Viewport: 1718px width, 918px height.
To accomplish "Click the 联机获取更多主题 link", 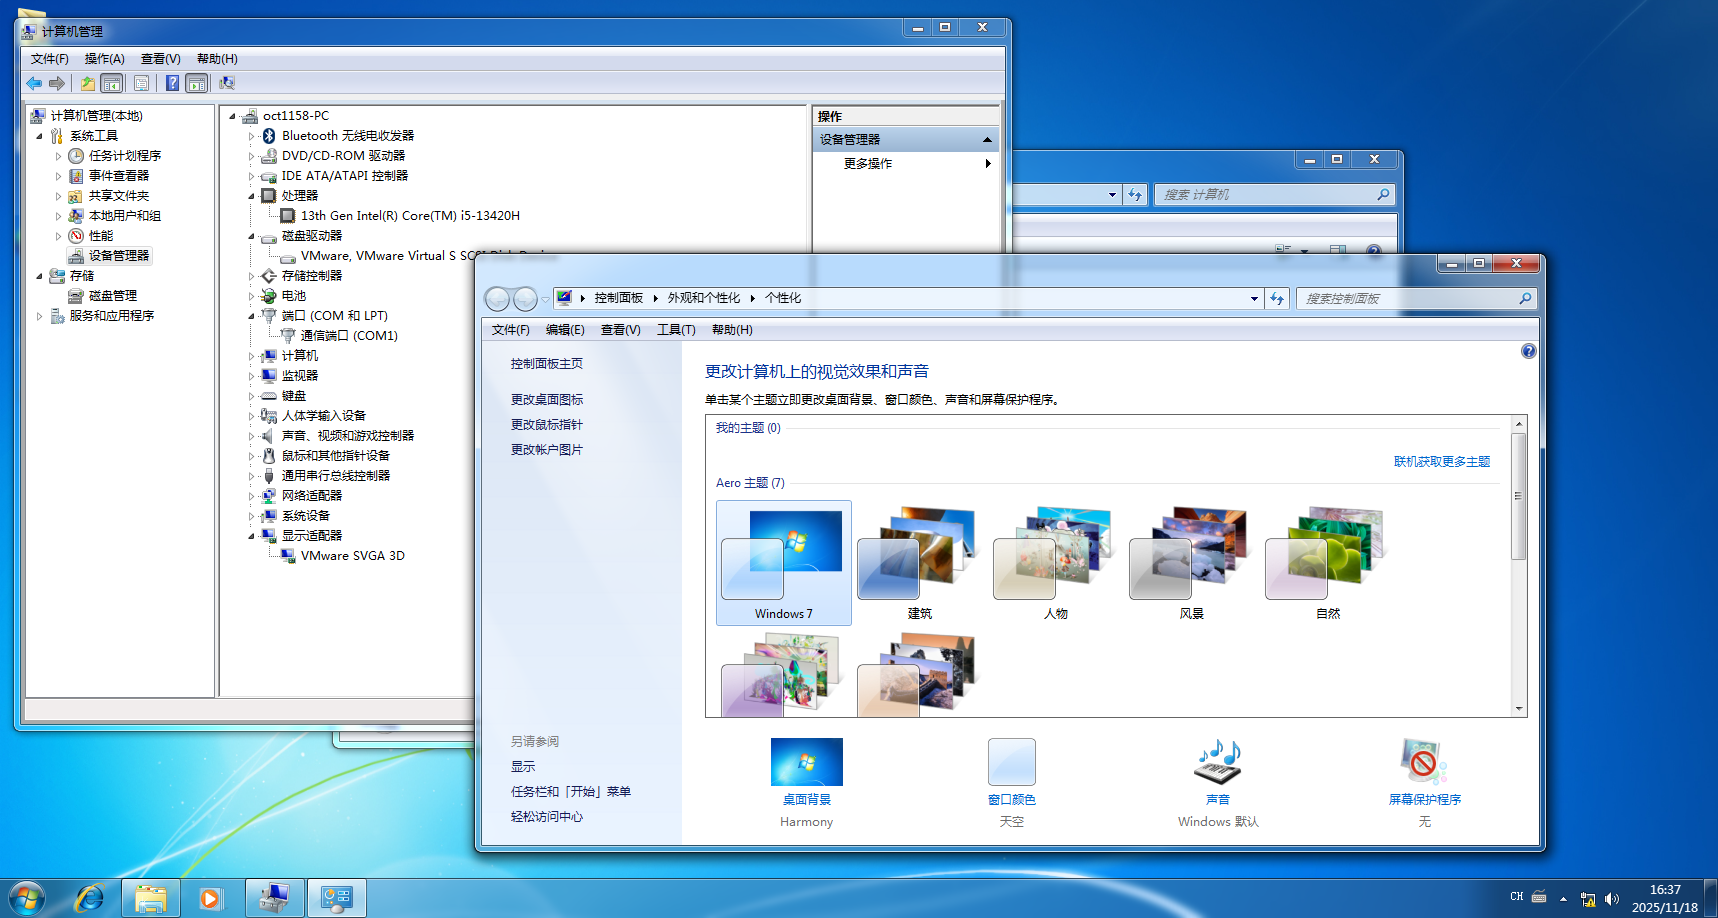I will [1441, 462].
